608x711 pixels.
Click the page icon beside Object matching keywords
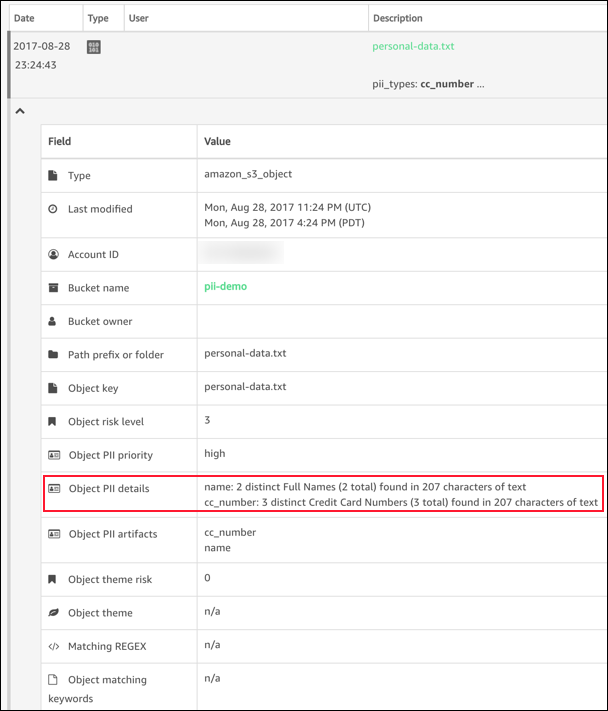pyautogui.click(x=53, y=679)
